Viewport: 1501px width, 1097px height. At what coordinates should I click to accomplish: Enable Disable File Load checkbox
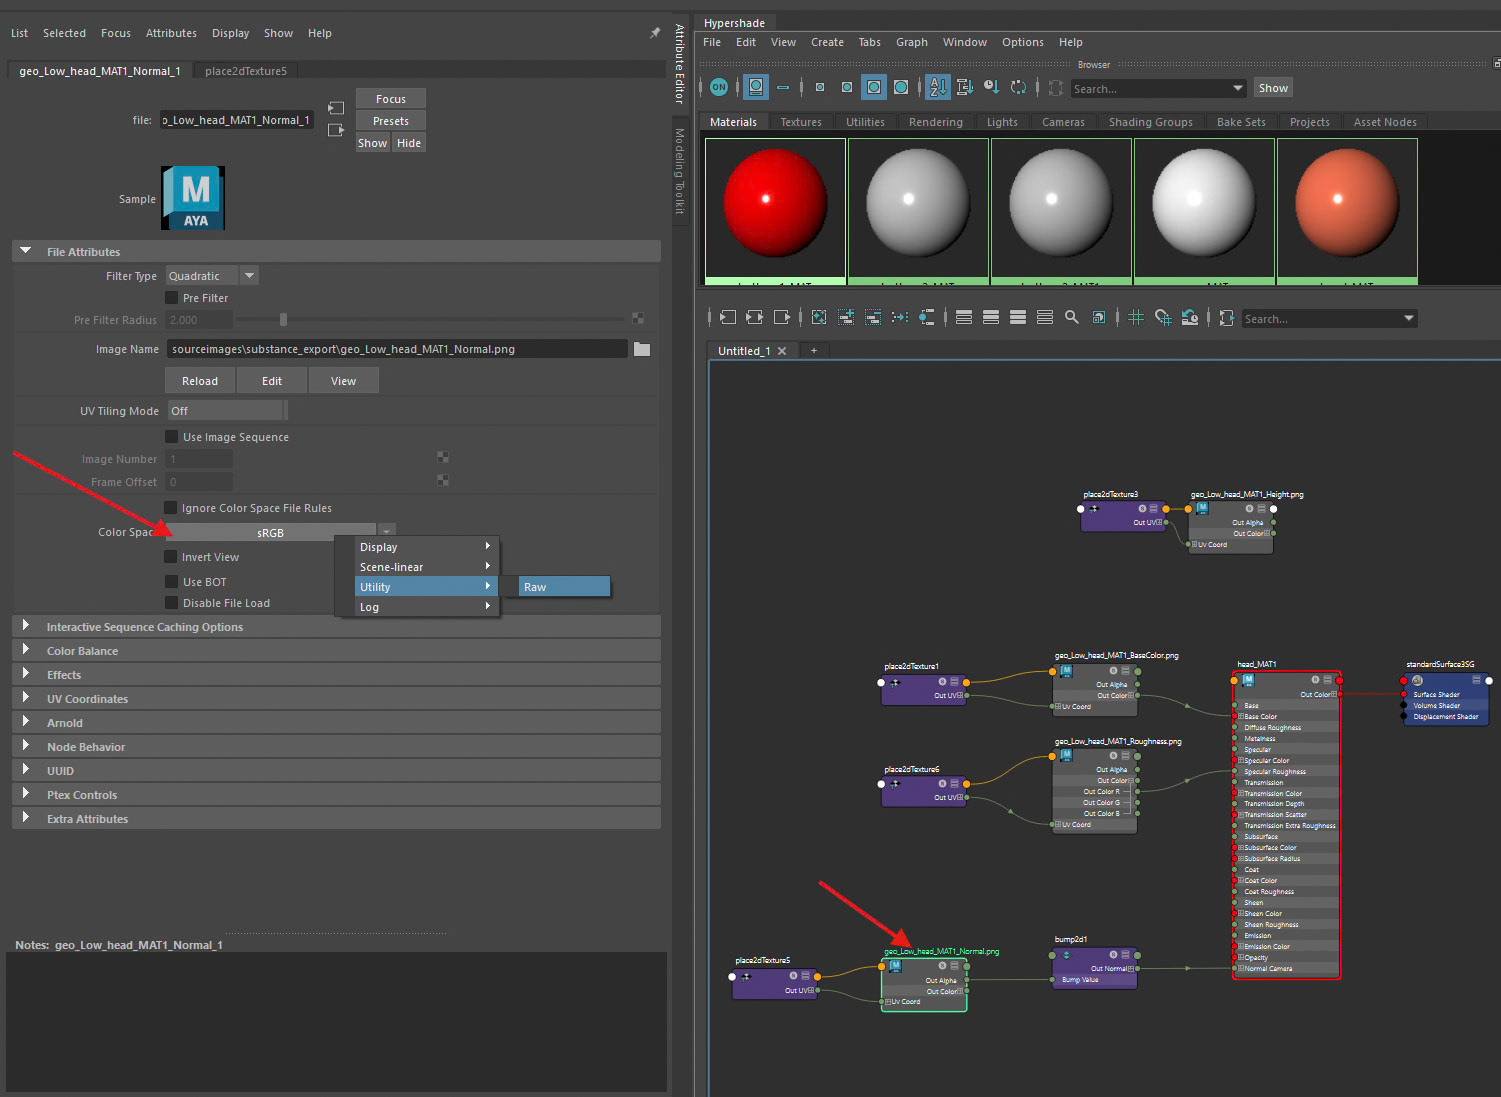tap(171, 603)
